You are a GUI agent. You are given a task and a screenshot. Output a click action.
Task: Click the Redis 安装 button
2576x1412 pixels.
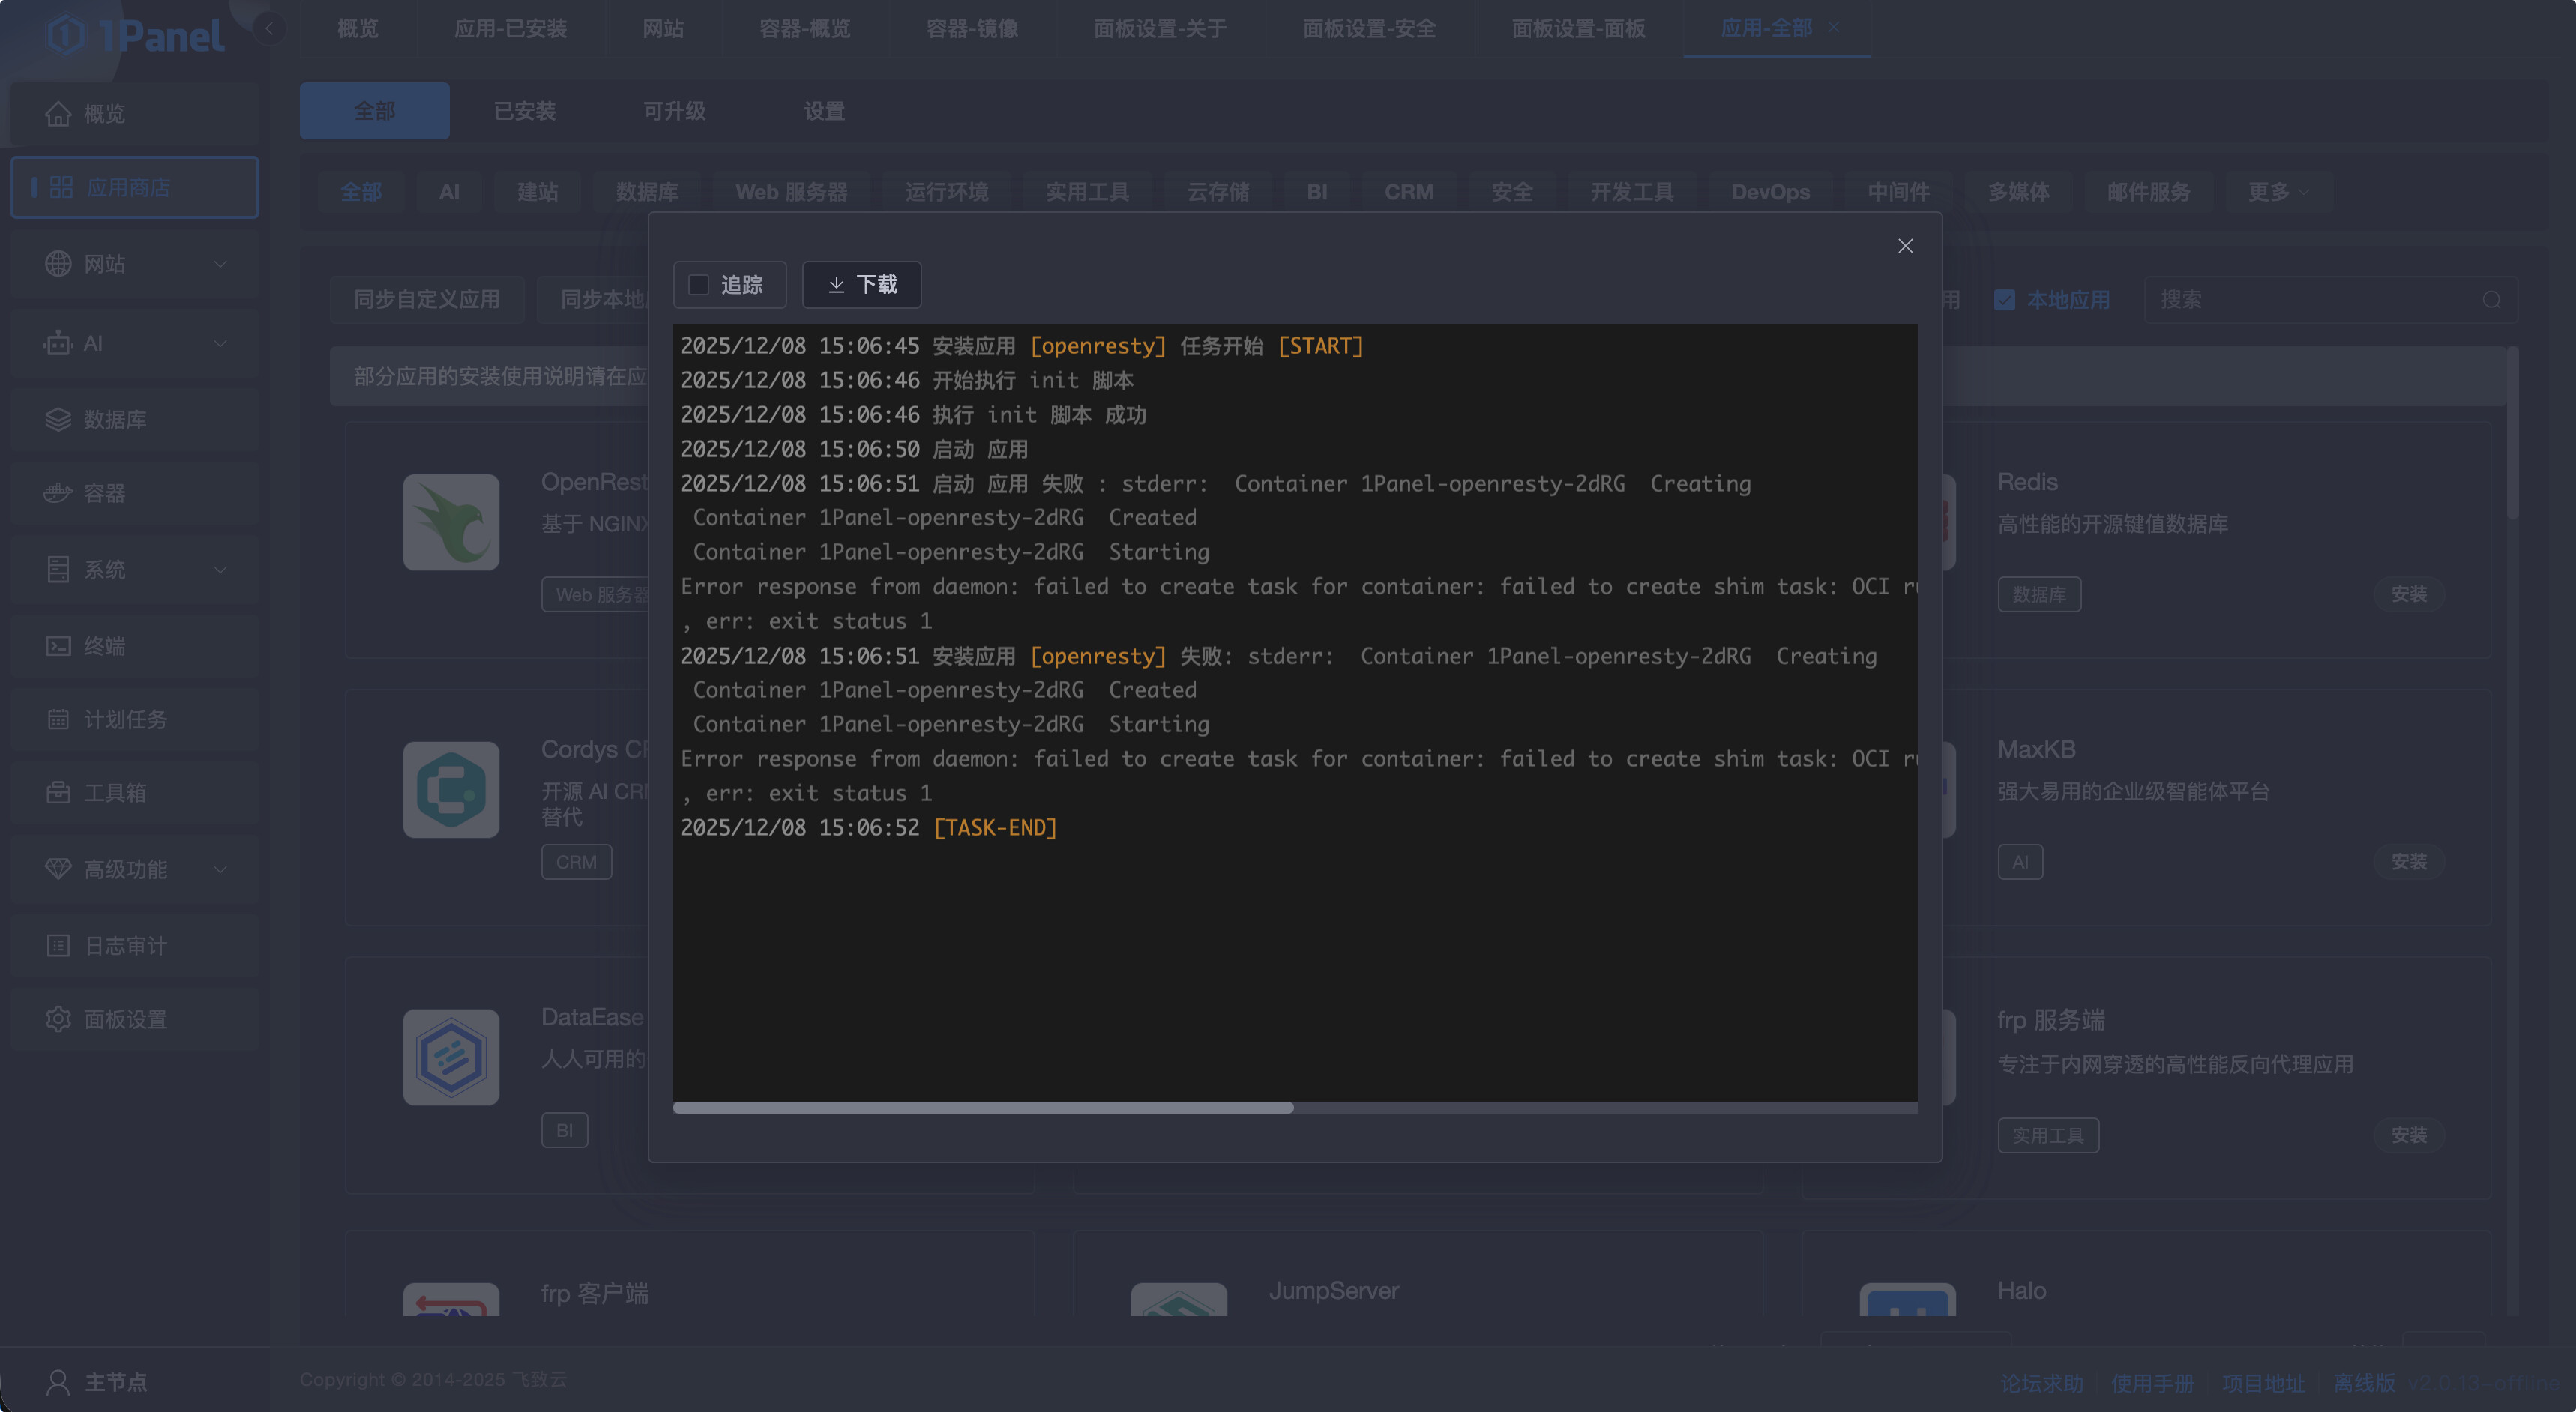click(x=2408, y=594)
